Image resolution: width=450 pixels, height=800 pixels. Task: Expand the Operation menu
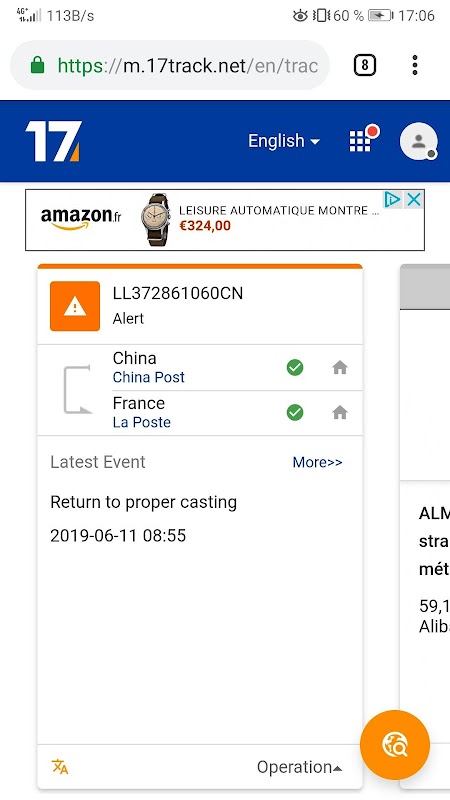[x=299, y=767]
